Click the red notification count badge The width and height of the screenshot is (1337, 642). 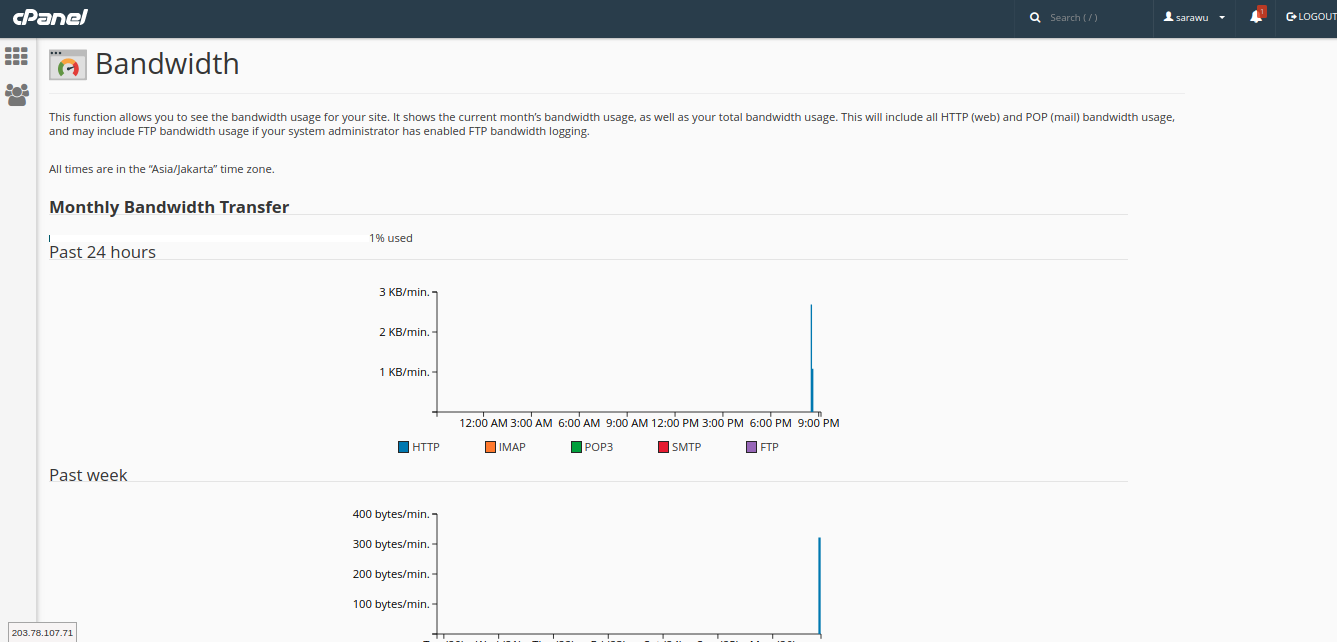point(1262,11)
